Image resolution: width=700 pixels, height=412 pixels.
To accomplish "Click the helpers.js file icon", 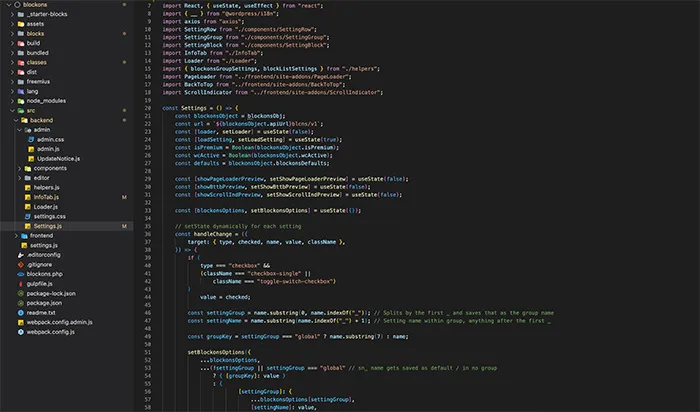I will coord(28,187).
